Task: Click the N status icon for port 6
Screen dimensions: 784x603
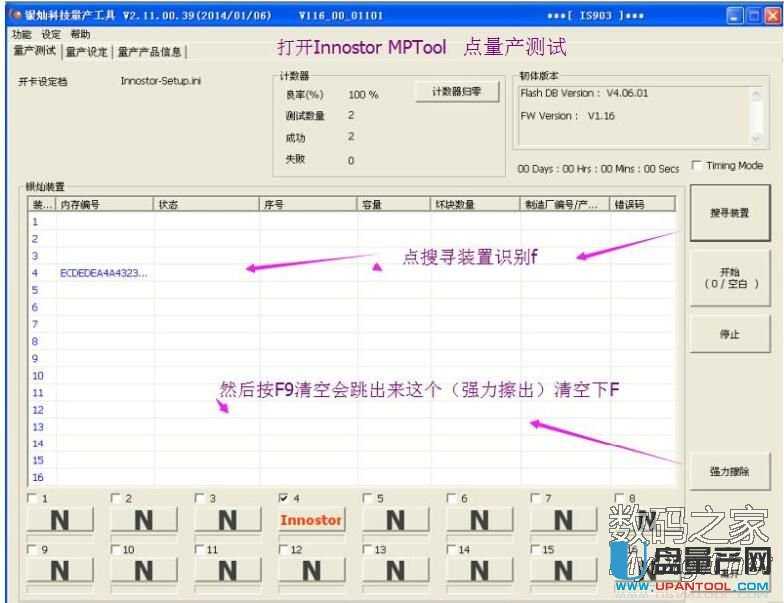Action: 480,520
